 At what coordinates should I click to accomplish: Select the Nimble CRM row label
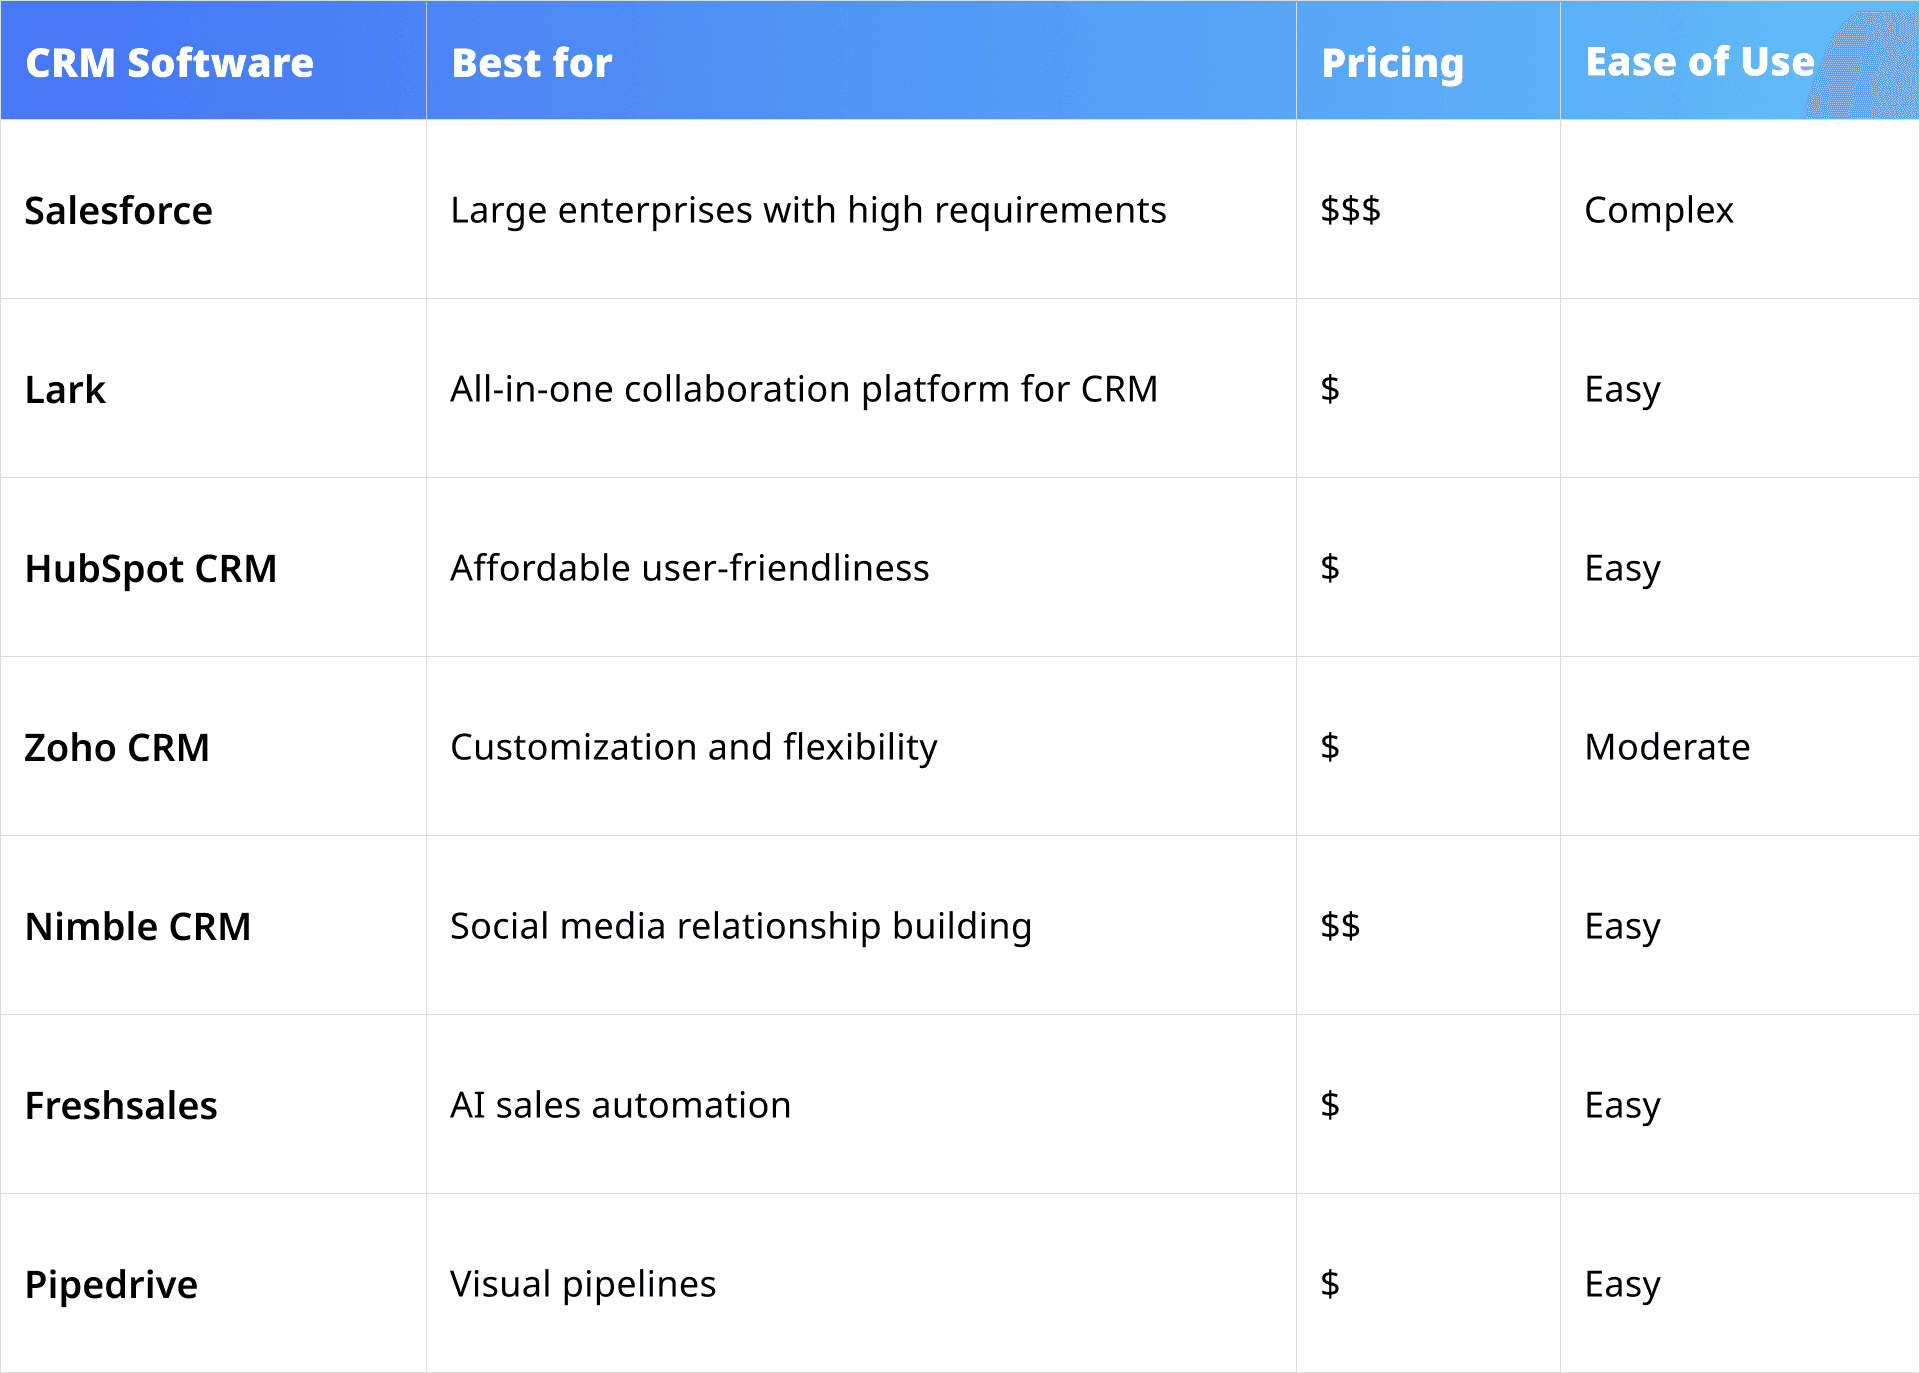pyautogui.click(x=139, y=925)
